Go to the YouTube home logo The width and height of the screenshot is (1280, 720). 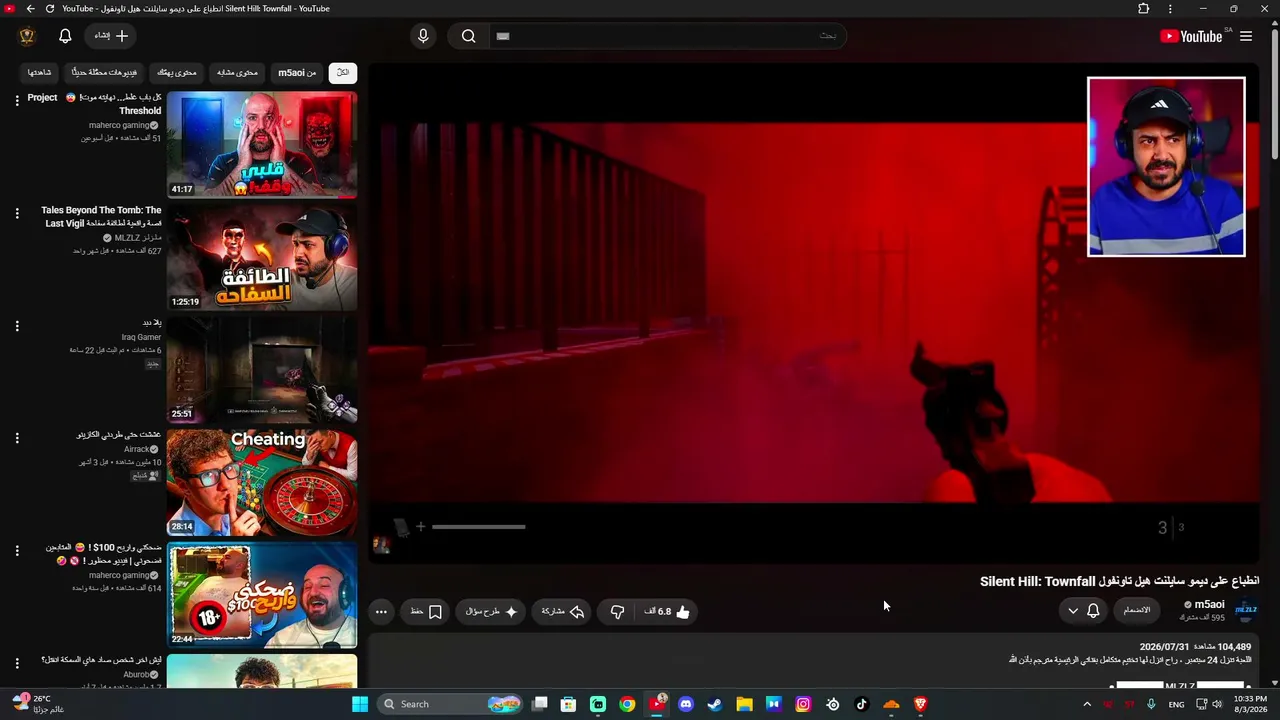tap(1191, 36)
